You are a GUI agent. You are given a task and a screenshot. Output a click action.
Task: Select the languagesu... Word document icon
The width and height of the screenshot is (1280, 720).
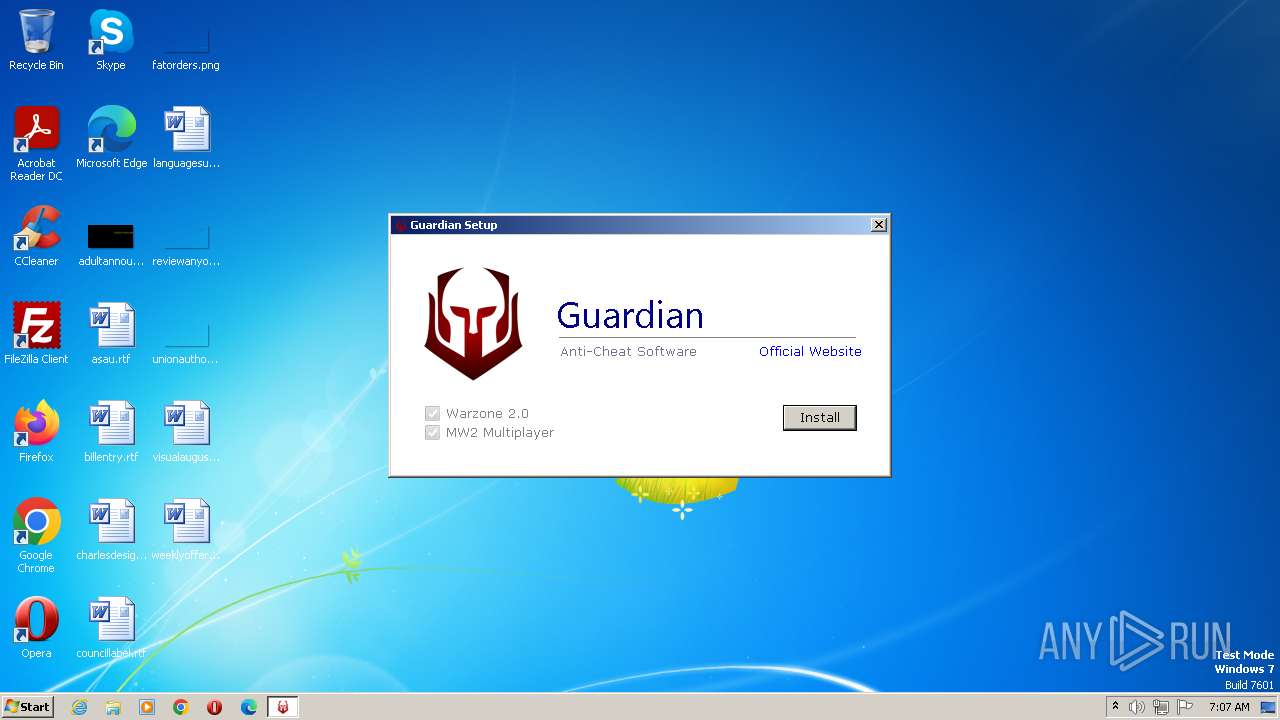[186, 138]
